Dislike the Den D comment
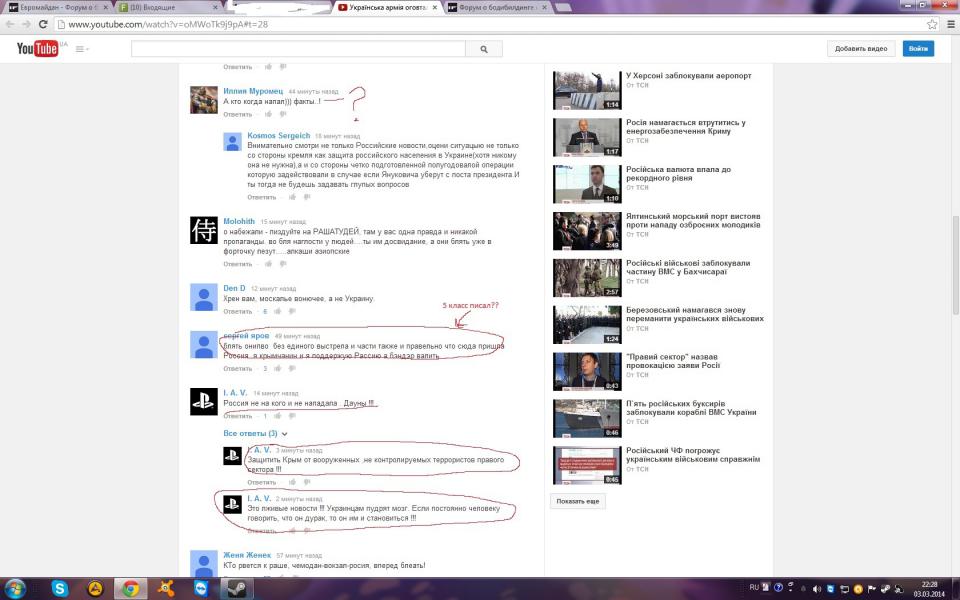960x600 pixels. coord(292,312)
